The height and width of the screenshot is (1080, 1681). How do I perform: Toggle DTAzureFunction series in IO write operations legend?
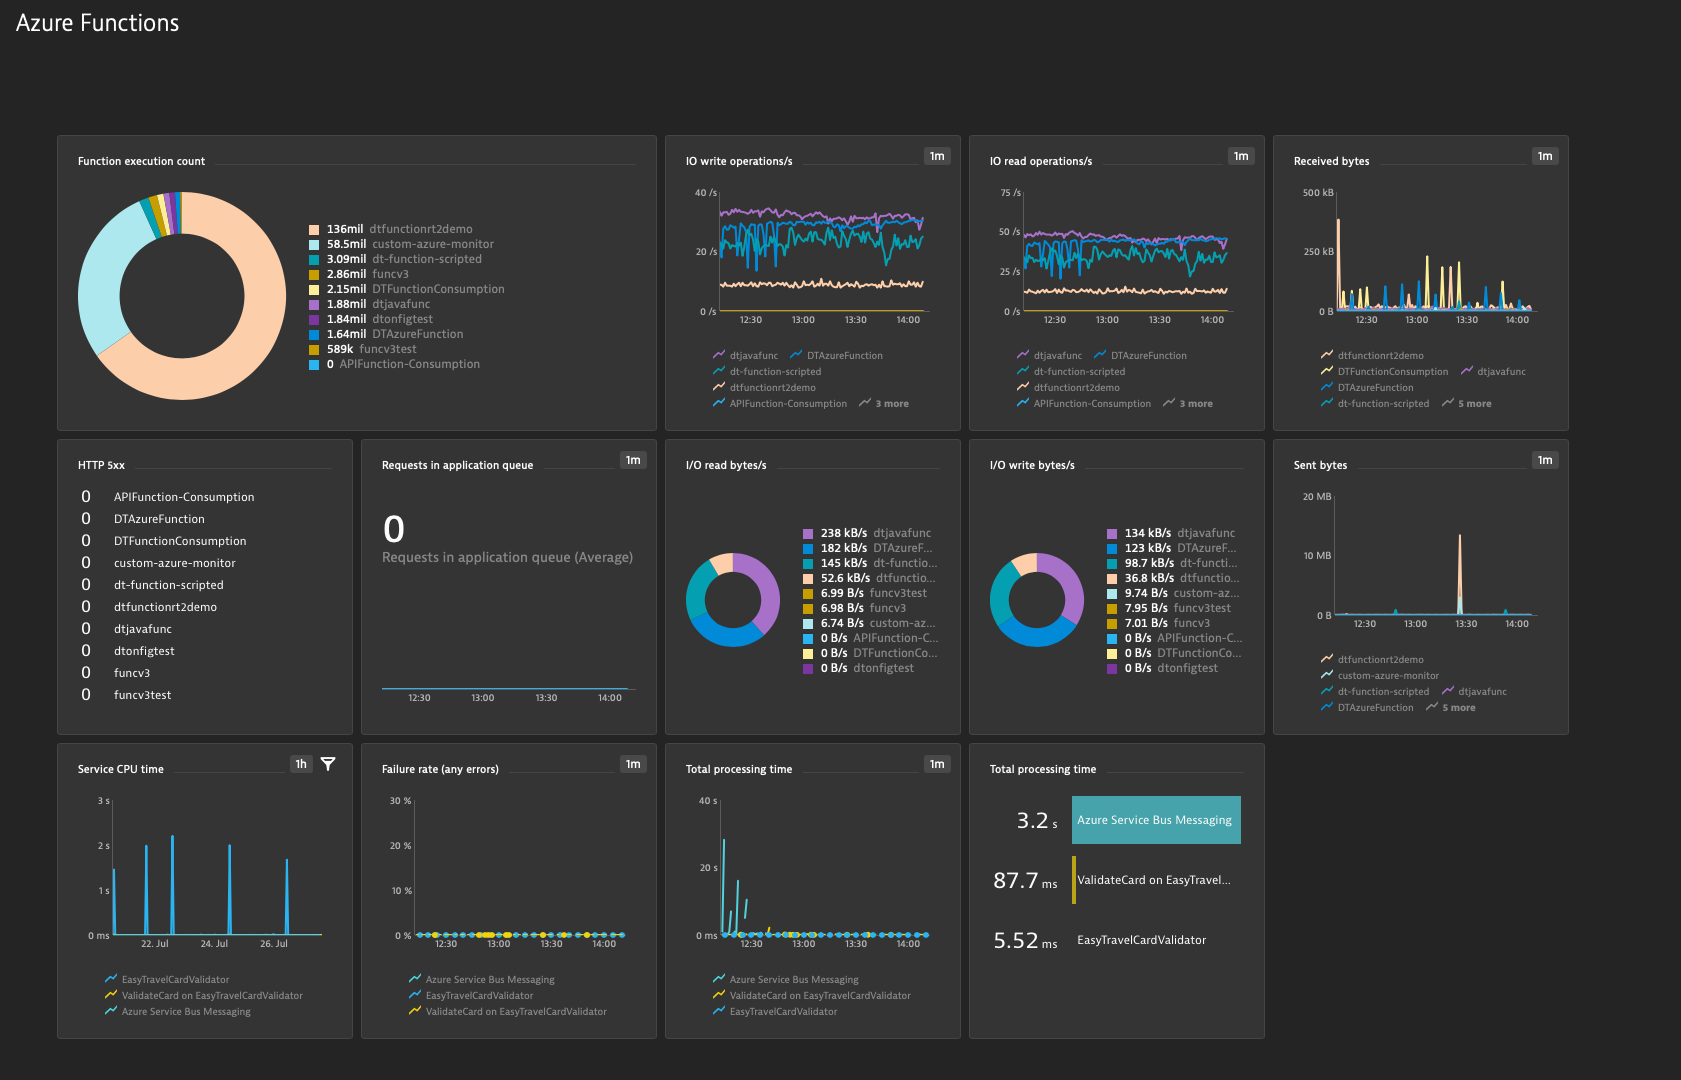pyautogui.click(x=836, y=356)
